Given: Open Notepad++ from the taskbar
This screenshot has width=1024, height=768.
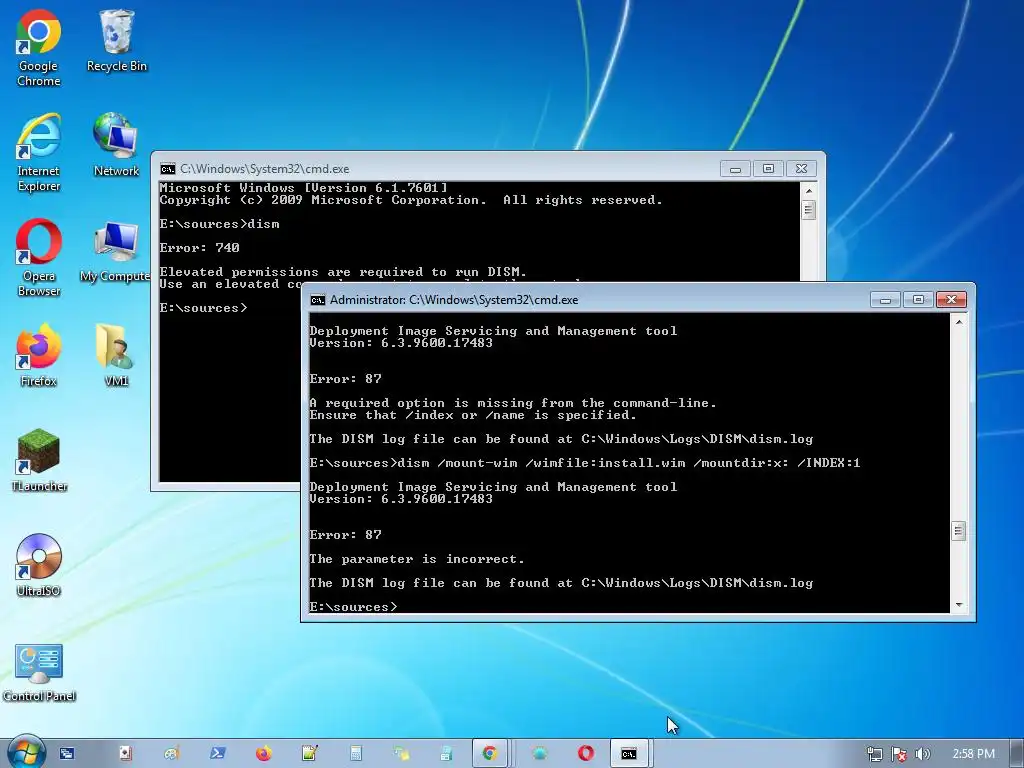Looking at the screenshot, I should [x=310, y=754].
